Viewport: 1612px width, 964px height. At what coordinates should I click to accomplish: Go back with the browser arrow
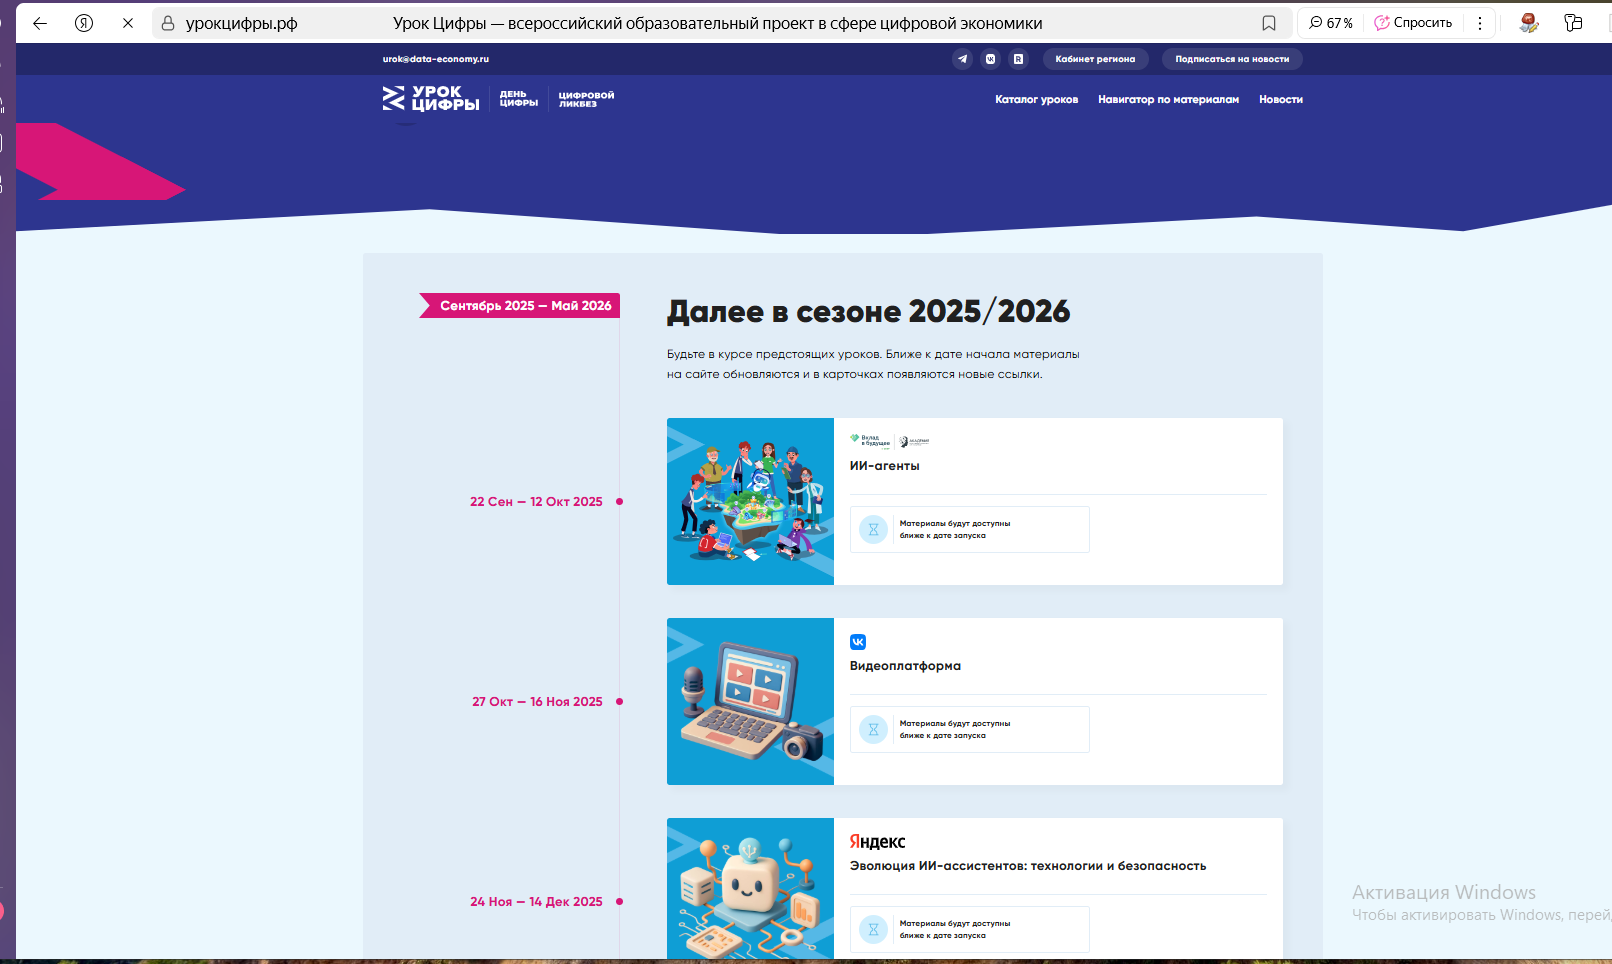(x=40, y=23)
